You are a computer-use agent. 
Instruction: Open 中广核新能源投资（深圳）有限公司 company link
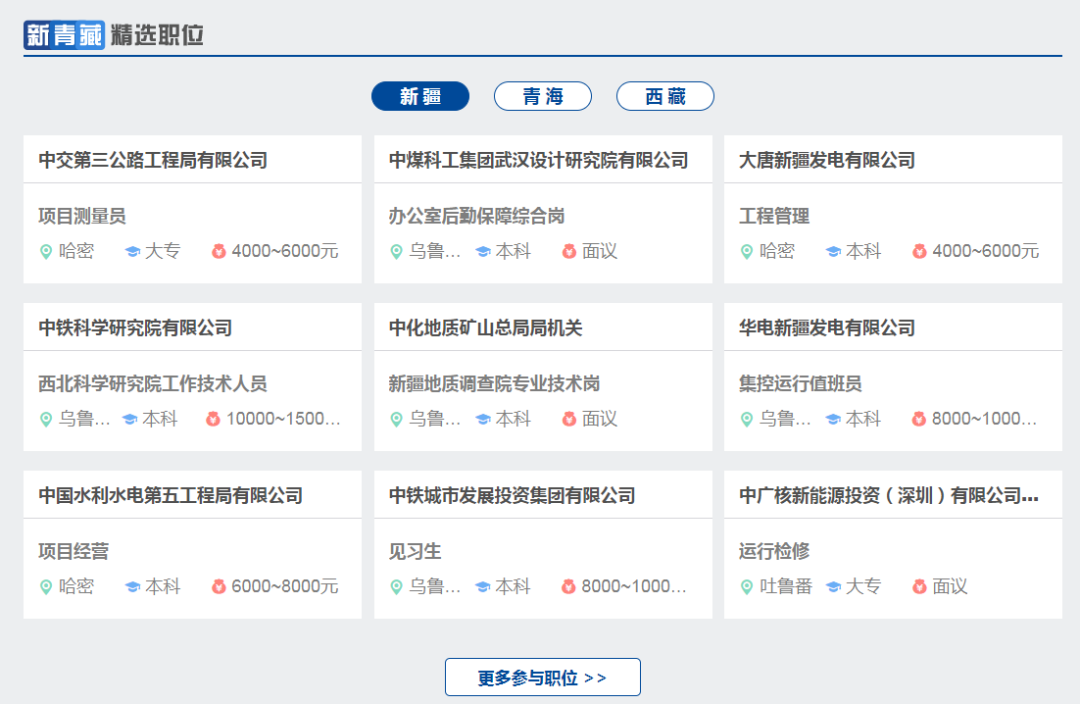(889, 495)
